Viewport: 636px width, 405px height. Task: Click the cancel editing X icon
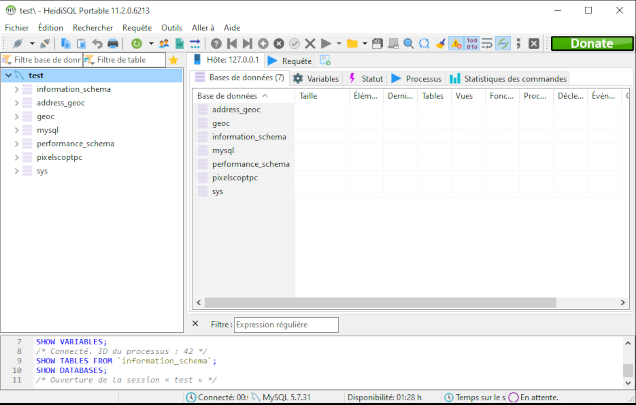click(x=310, y=43)
